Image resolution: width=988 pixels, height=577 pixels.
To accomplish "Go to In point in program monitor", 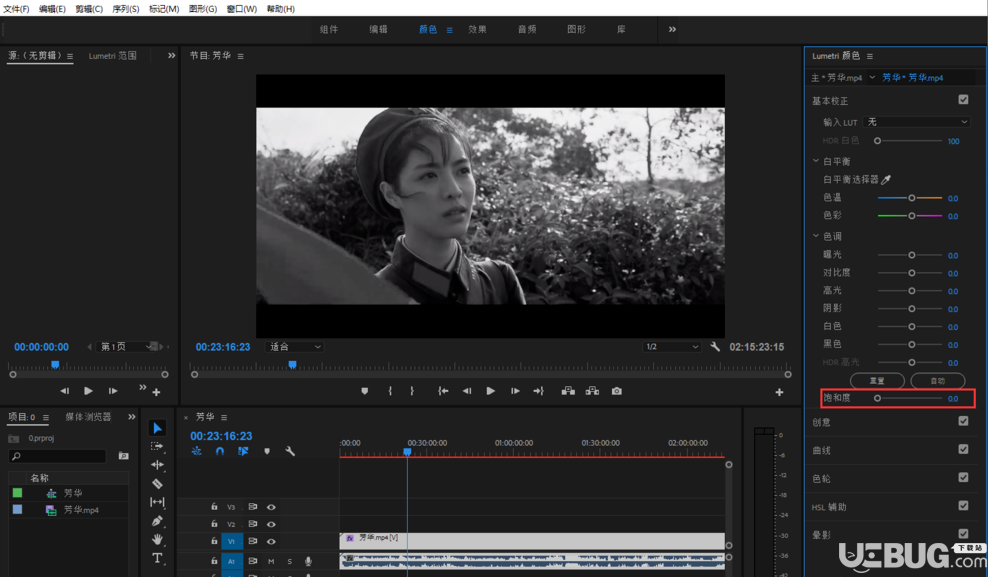I will (444, 391).
